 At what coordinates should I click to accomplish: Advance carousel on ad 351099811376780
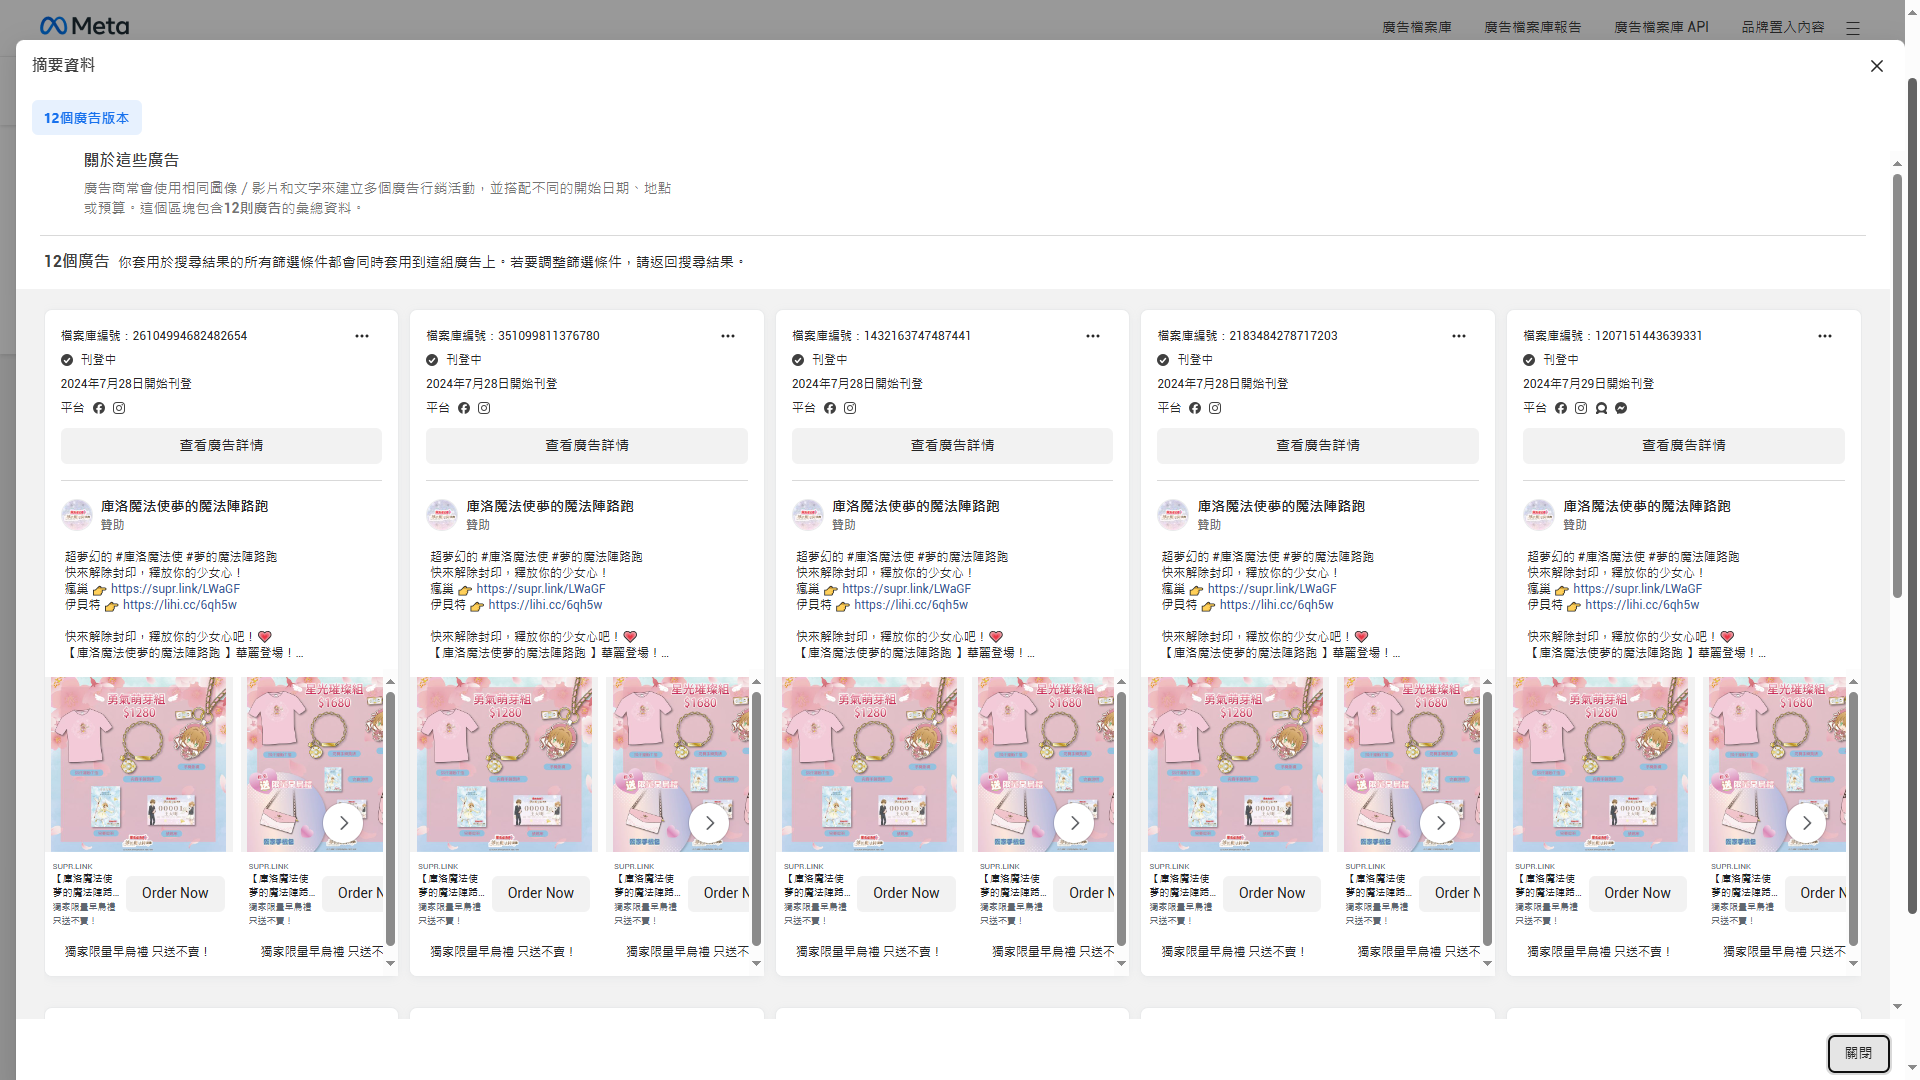(x=709, y=823)
